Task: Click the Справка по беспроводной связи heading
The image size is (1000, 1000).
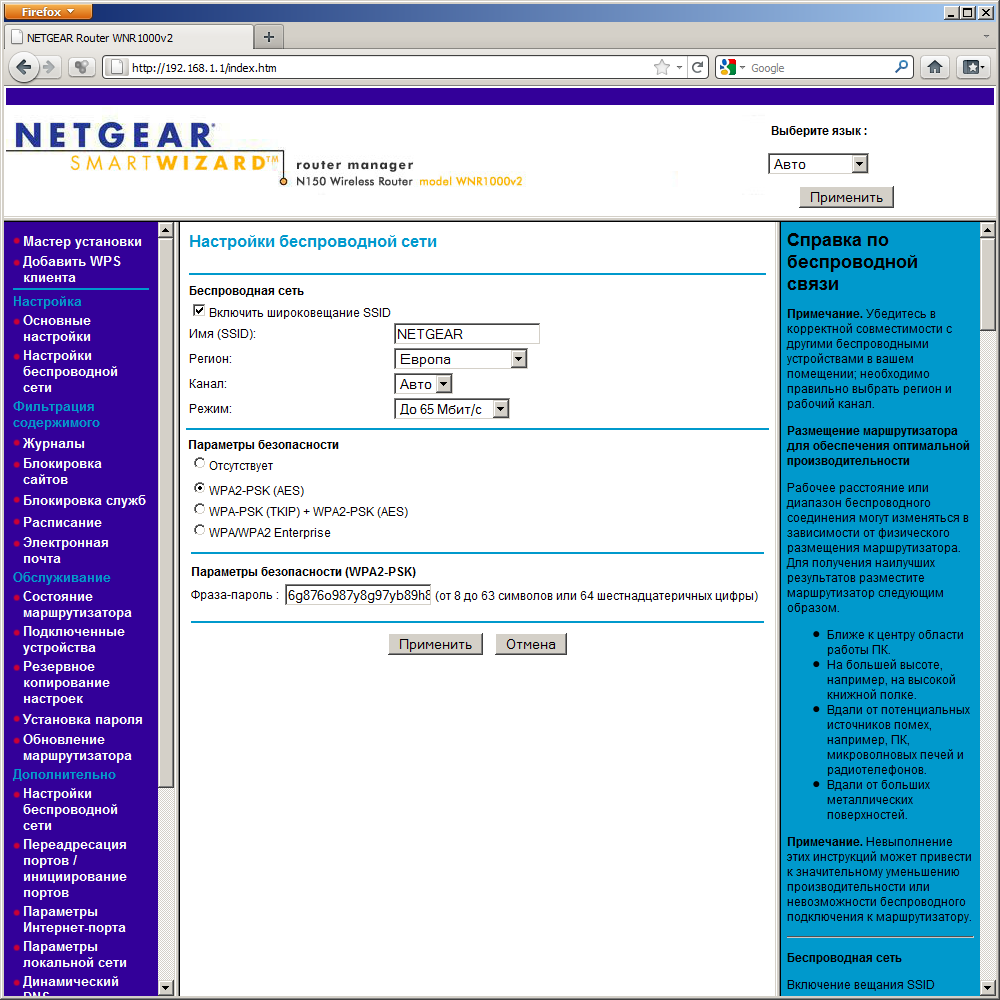Action: [853, 262]
